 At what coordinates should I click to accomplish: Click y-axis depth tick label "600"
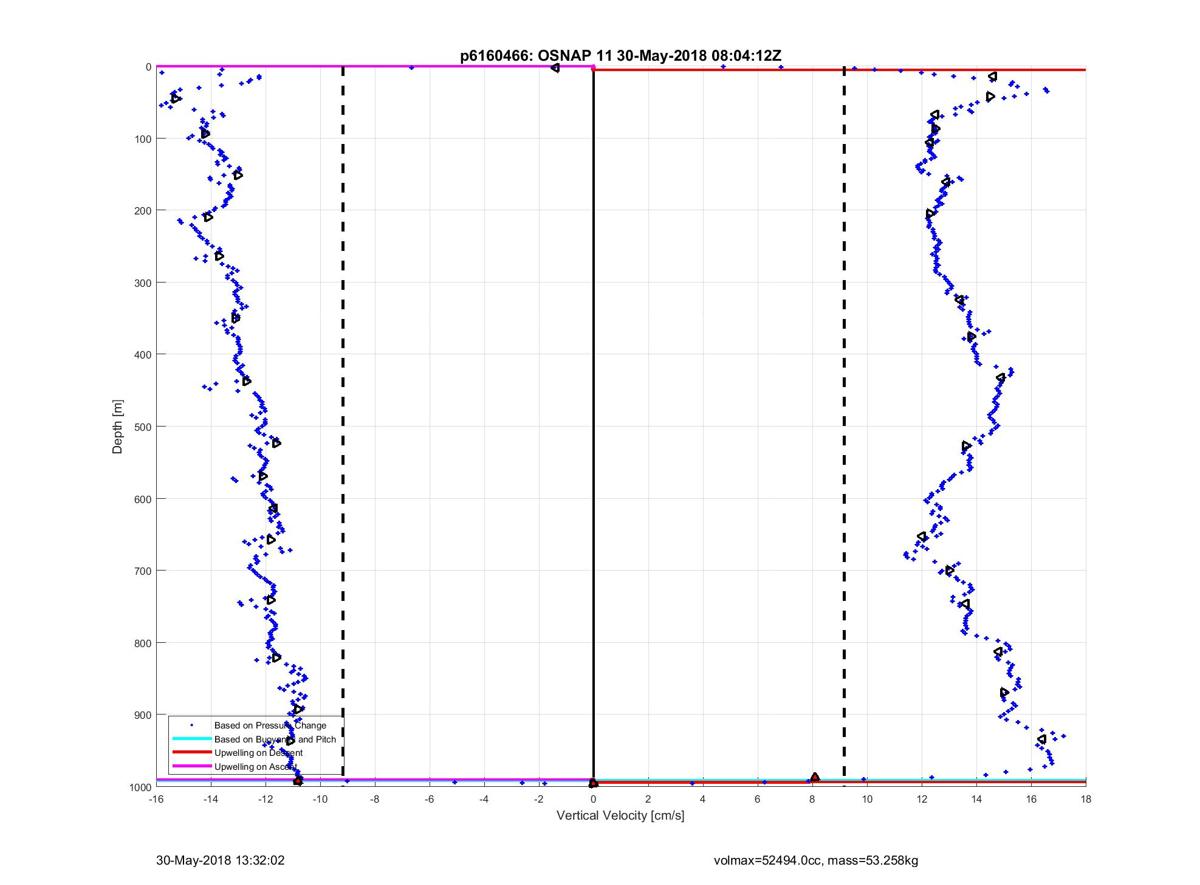pyautogui.click(x=142, y=499)
